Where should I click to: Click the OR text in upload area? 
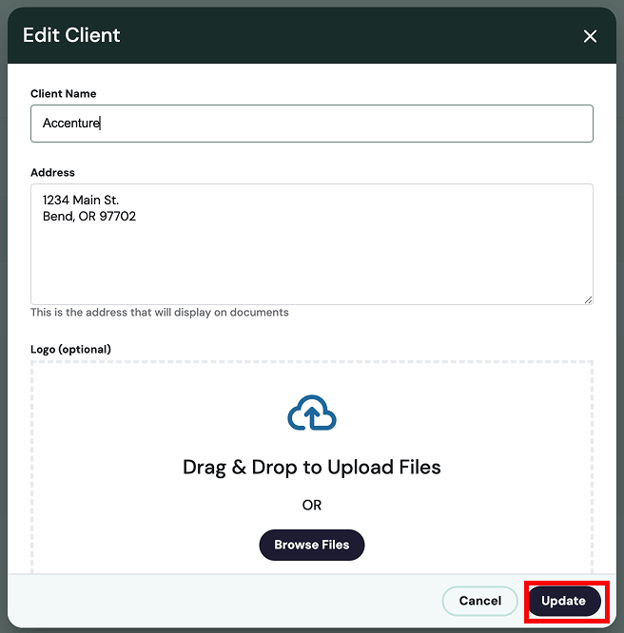[x=312, y=505]
